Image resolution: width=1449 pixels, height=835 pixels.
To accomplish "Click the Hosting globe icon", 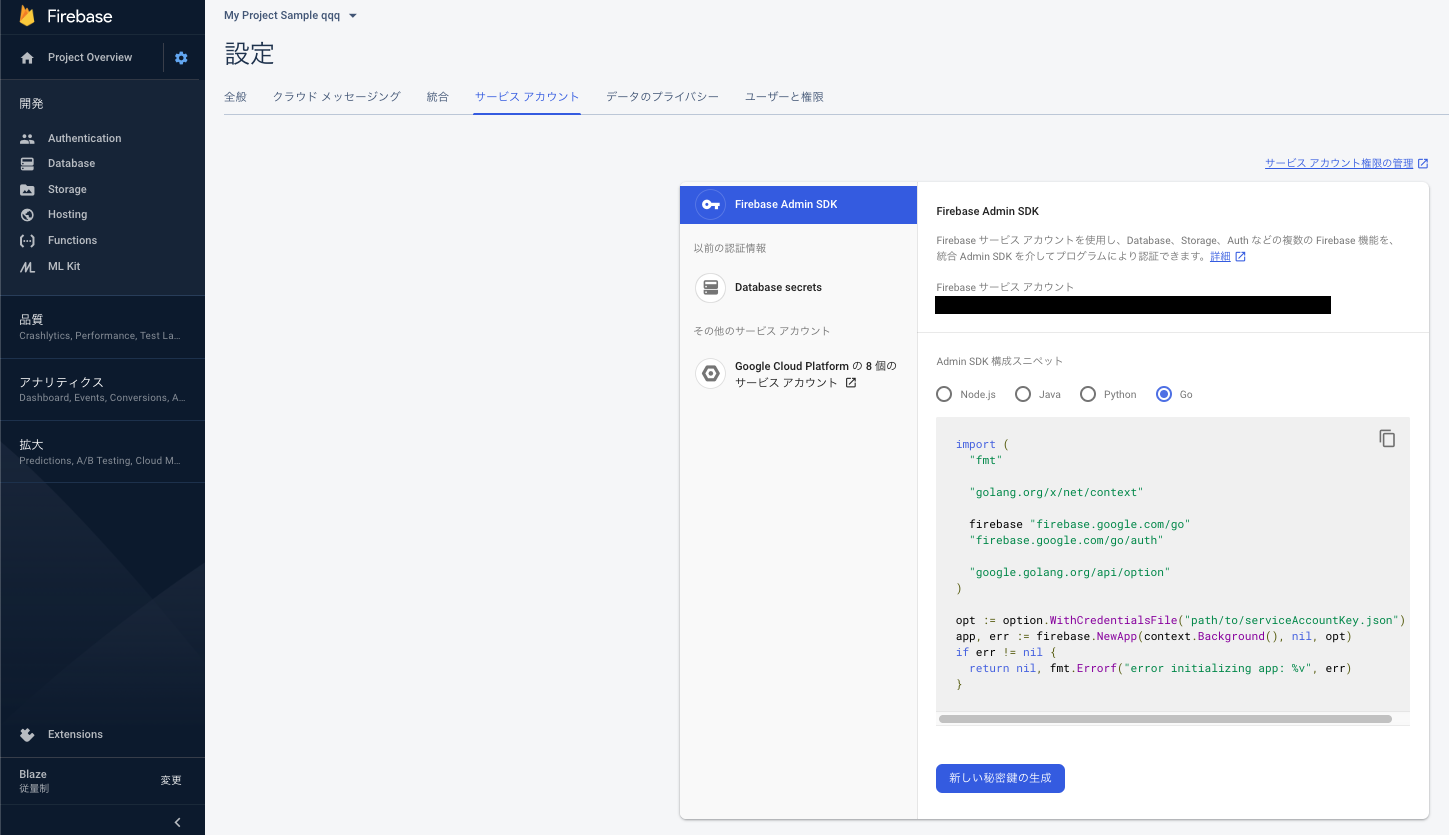I will coord(27,215).
